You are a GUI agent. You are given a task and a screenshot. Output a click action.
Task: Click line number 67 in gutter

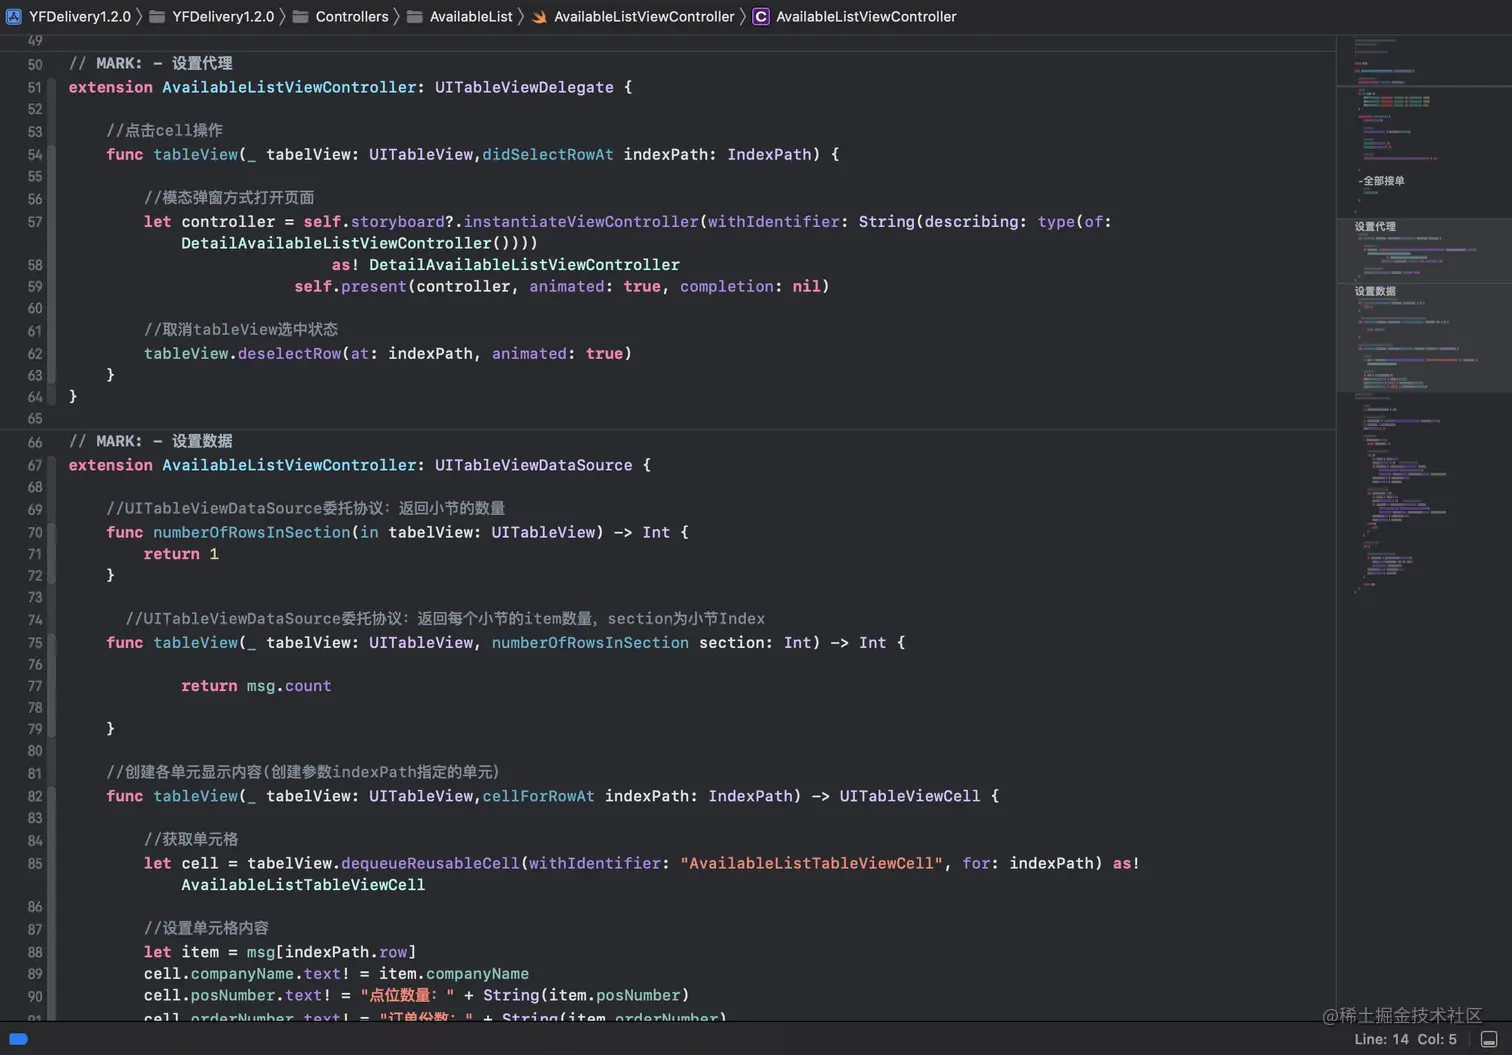[35, 466]
